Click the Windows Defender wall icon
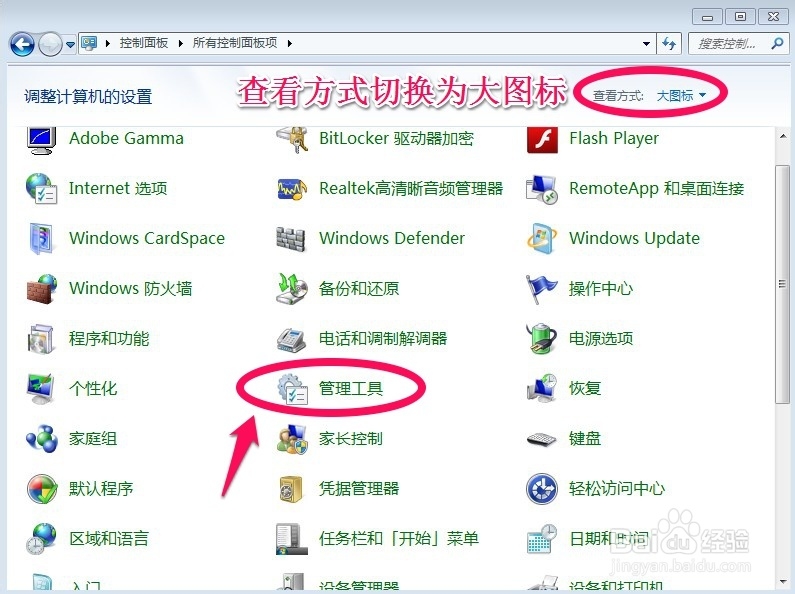795x594 pixels. pyautogui.click(x=291, y=239)
